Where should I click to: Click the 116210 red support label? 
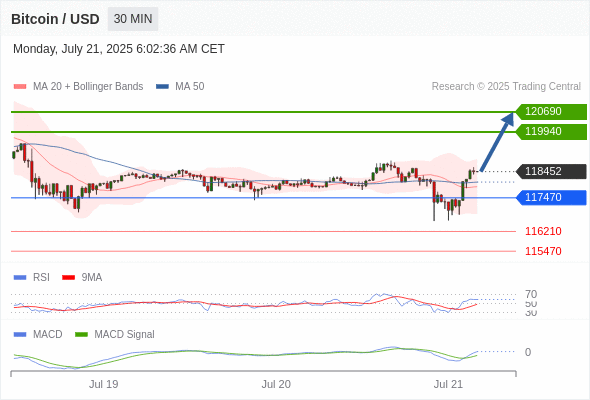[x=543, y=231]
